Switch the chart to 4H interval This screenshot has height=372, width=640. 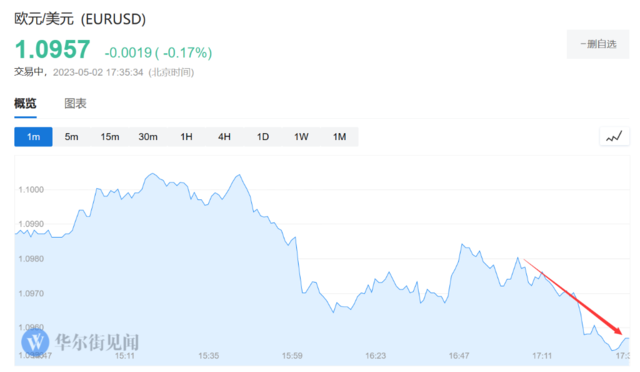tap(224, 137)
